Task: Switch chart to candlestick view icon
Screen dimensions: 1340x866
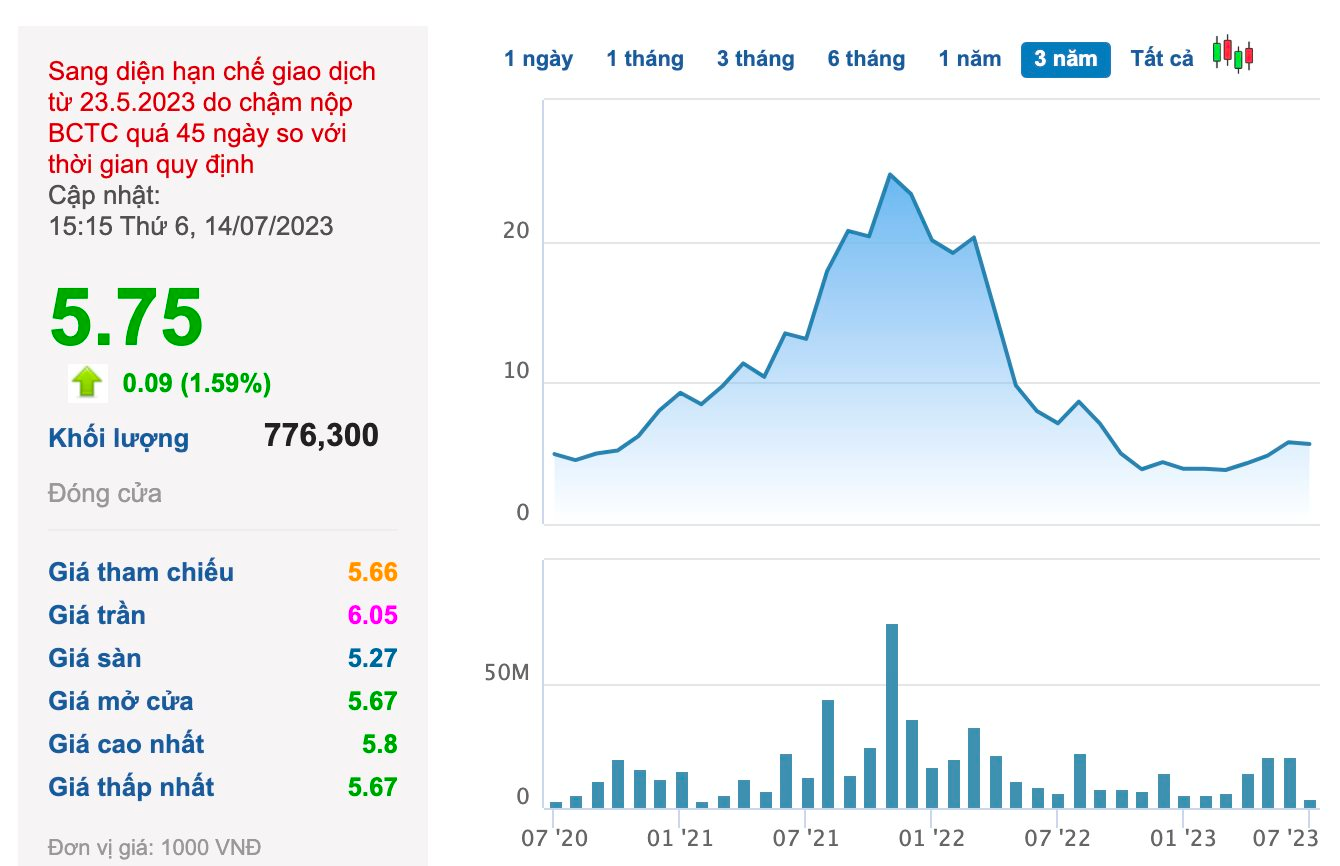Action: 1233,55
